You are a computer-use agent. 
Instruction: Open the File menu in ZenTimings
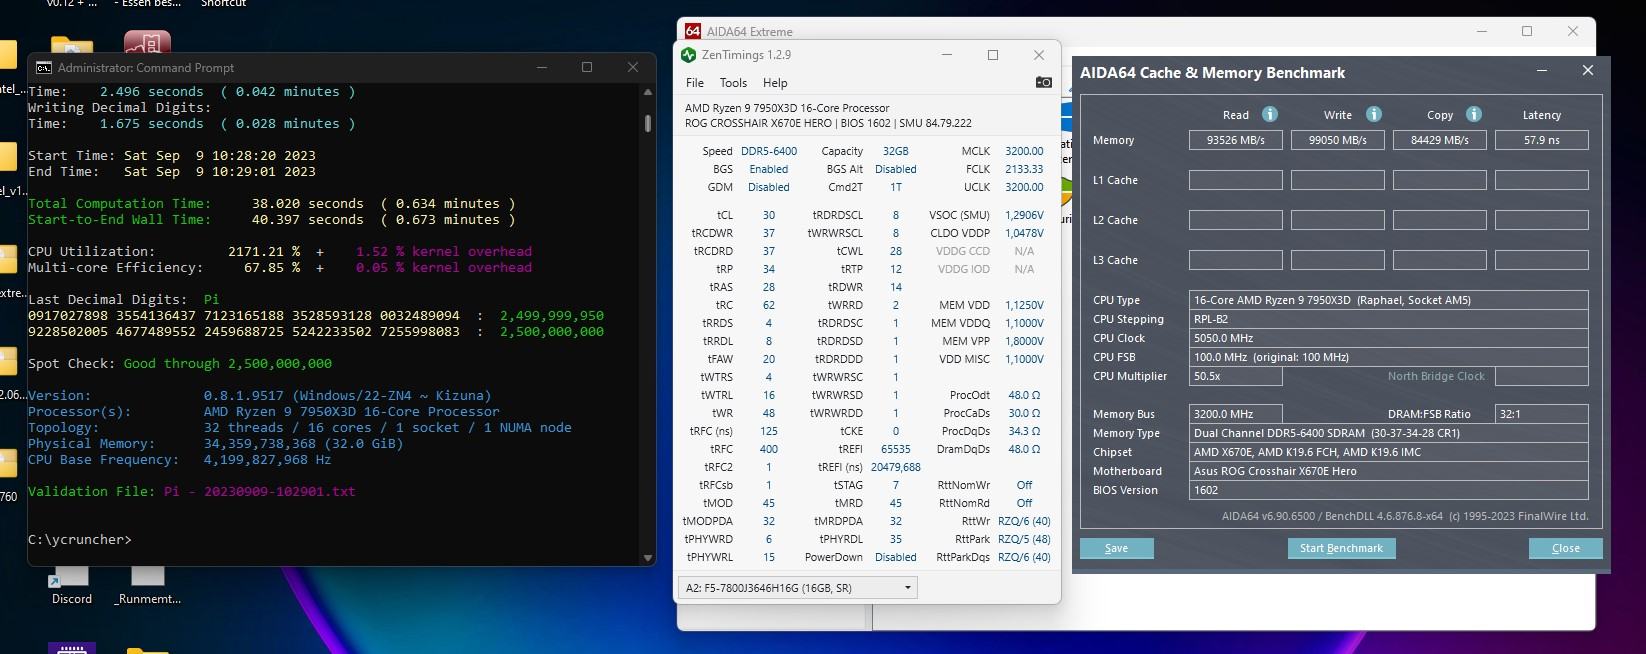point(695,83)
